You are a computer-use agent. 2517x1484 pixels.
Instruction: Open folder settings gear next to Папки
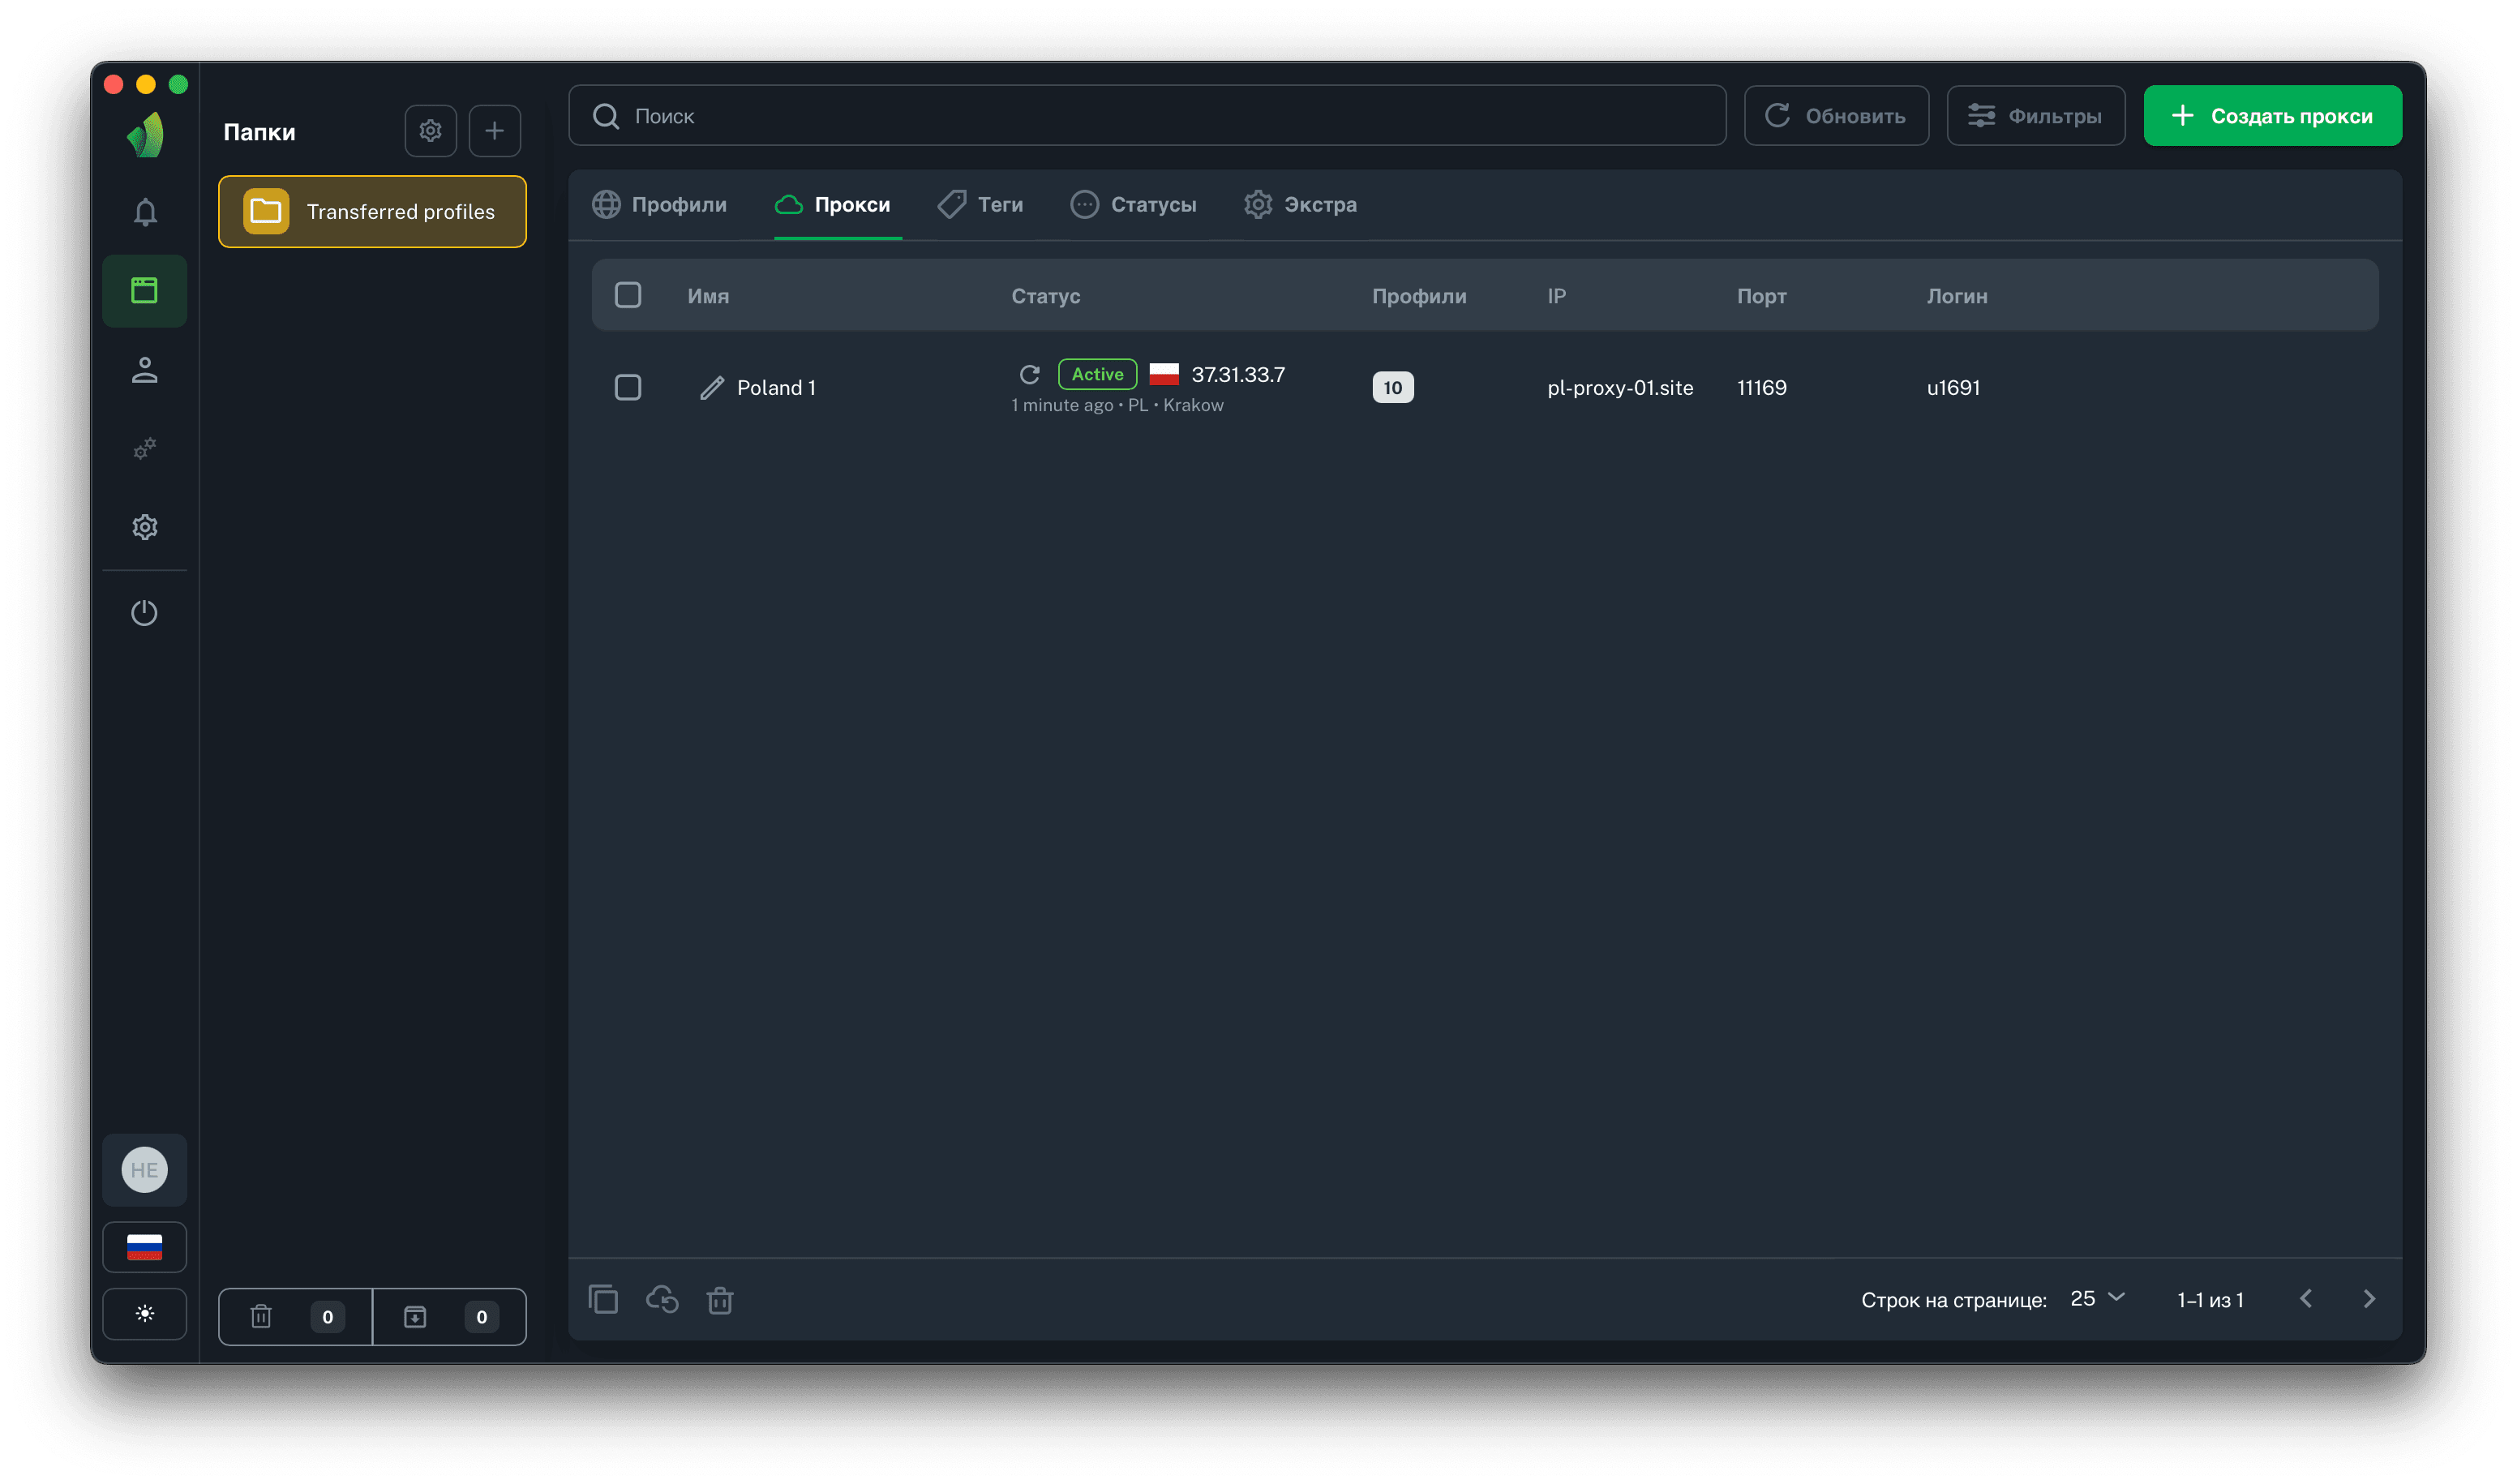pyautogui.click(x=430, y=131)
